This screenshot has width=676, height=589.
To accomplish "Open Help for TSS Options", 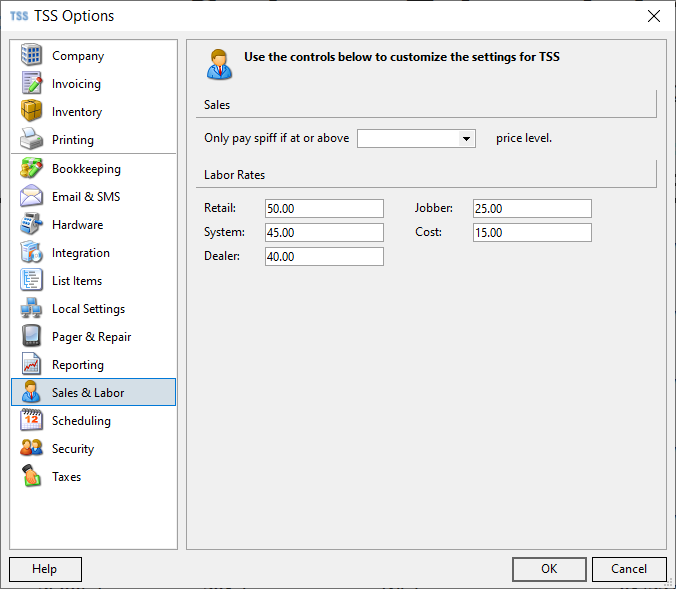I will point(45,569).
